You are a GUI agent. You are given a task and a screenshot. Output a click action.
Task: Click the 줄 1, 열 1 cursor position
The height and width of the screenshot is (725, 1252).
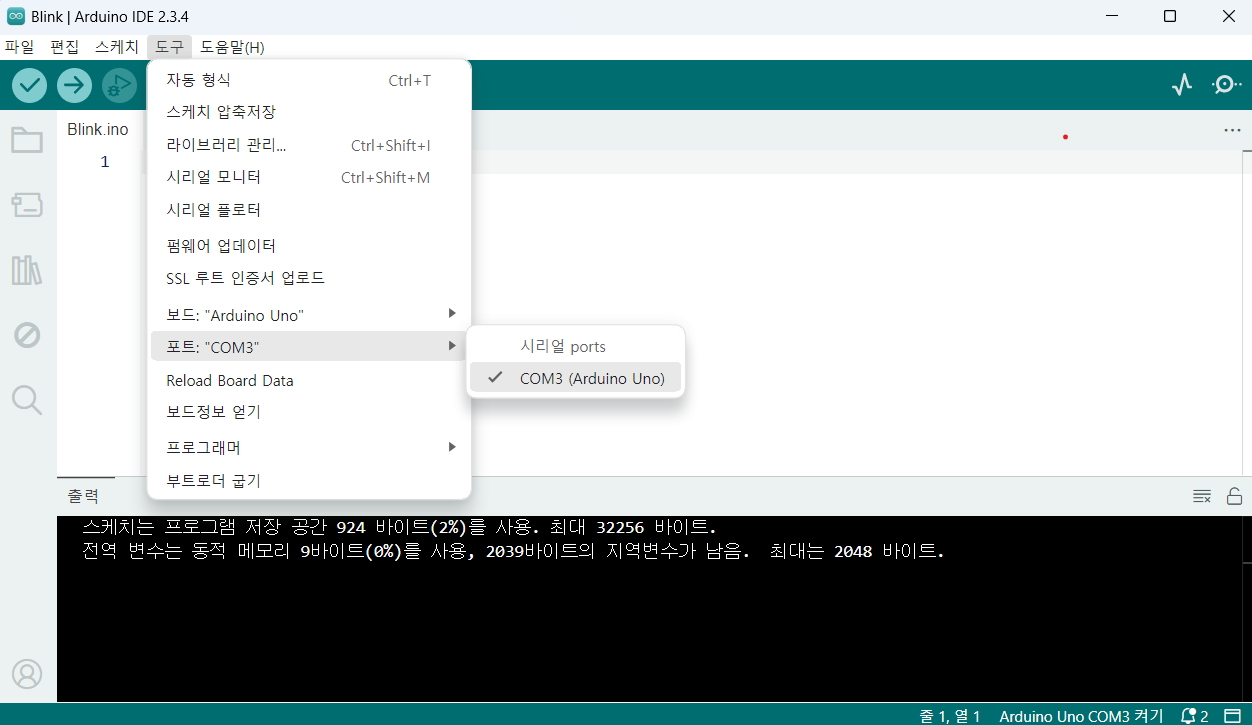coord(950,716)
